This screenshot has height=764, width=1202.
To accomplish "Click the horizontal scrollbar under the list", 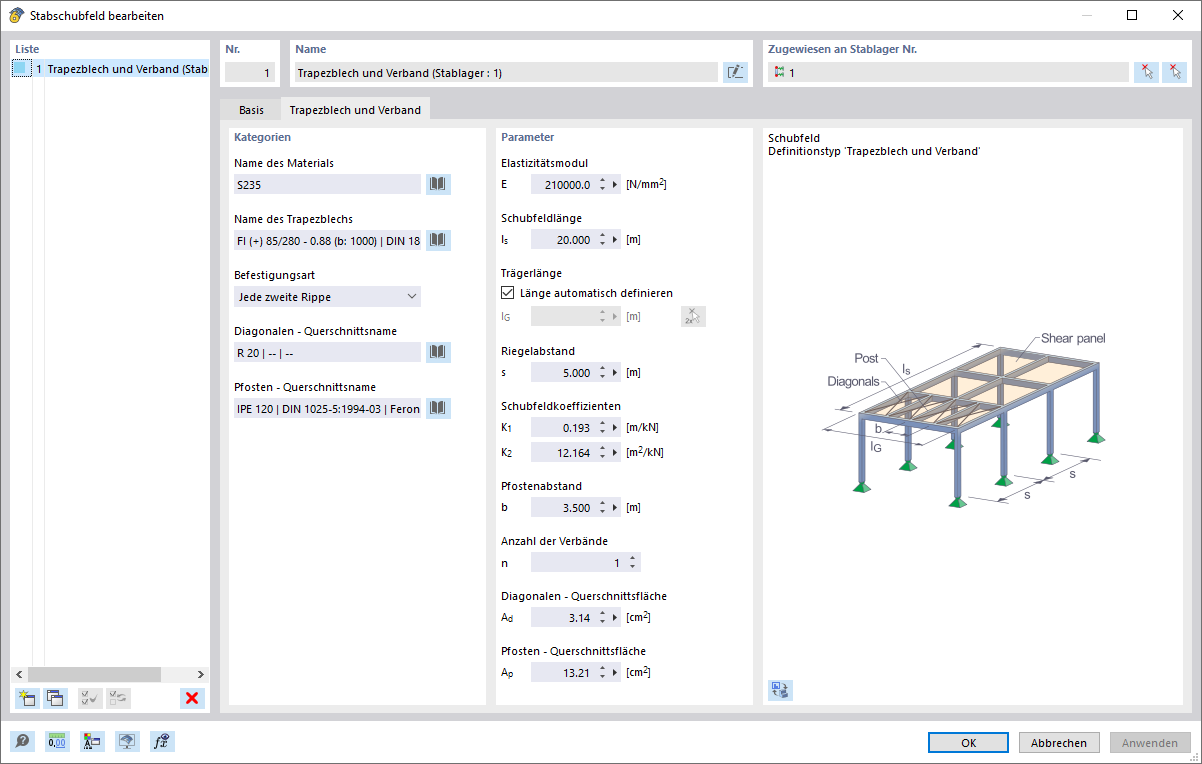I will [94, 674].
